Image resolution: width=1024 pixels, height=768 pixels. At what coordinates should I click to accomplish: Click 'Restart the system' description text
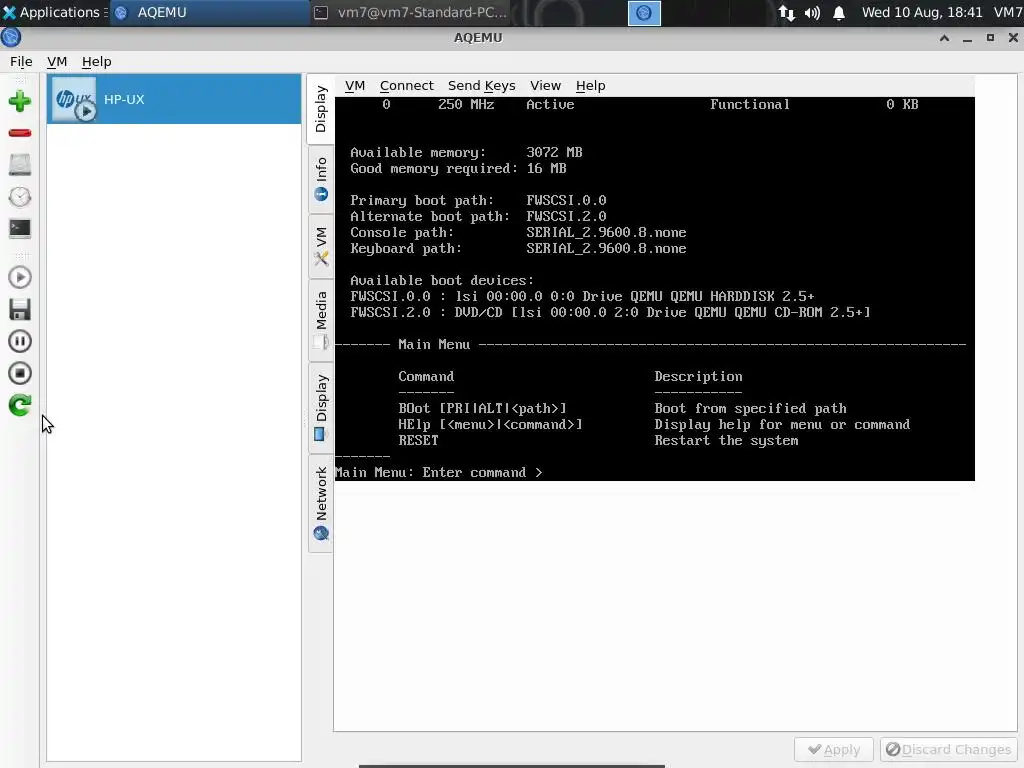click(x=726, y=440)
